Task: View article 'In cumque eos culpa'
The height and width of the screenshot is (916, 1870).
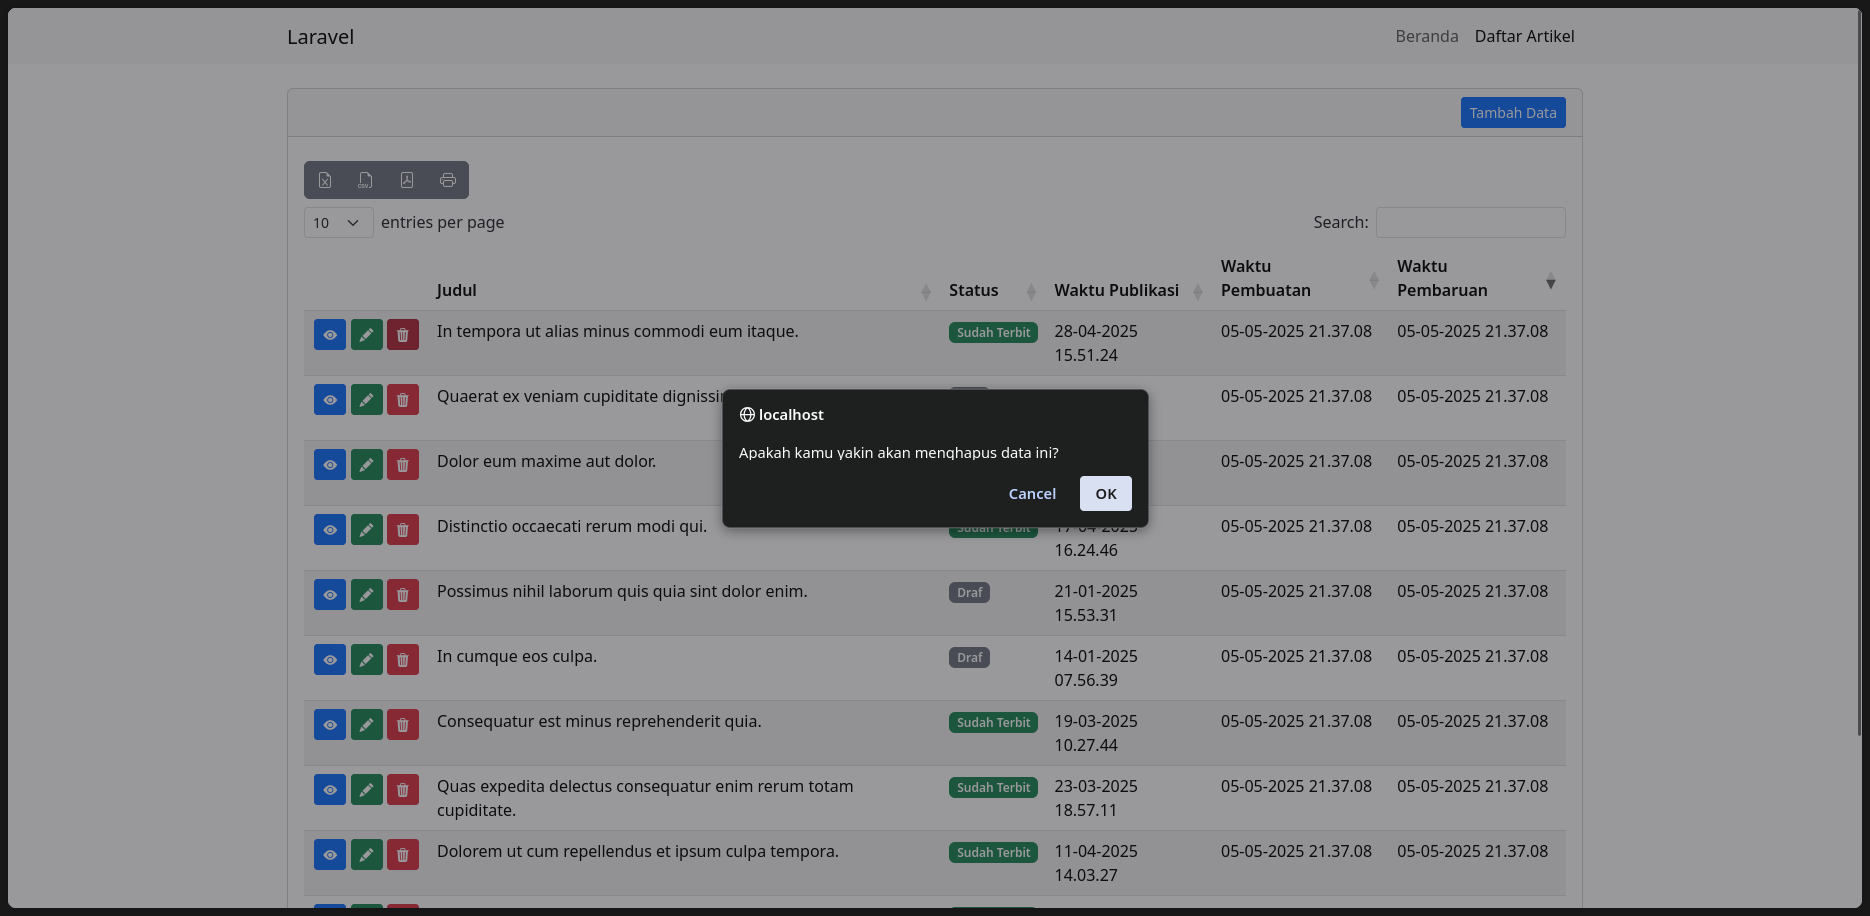Action: click(330, 660)
